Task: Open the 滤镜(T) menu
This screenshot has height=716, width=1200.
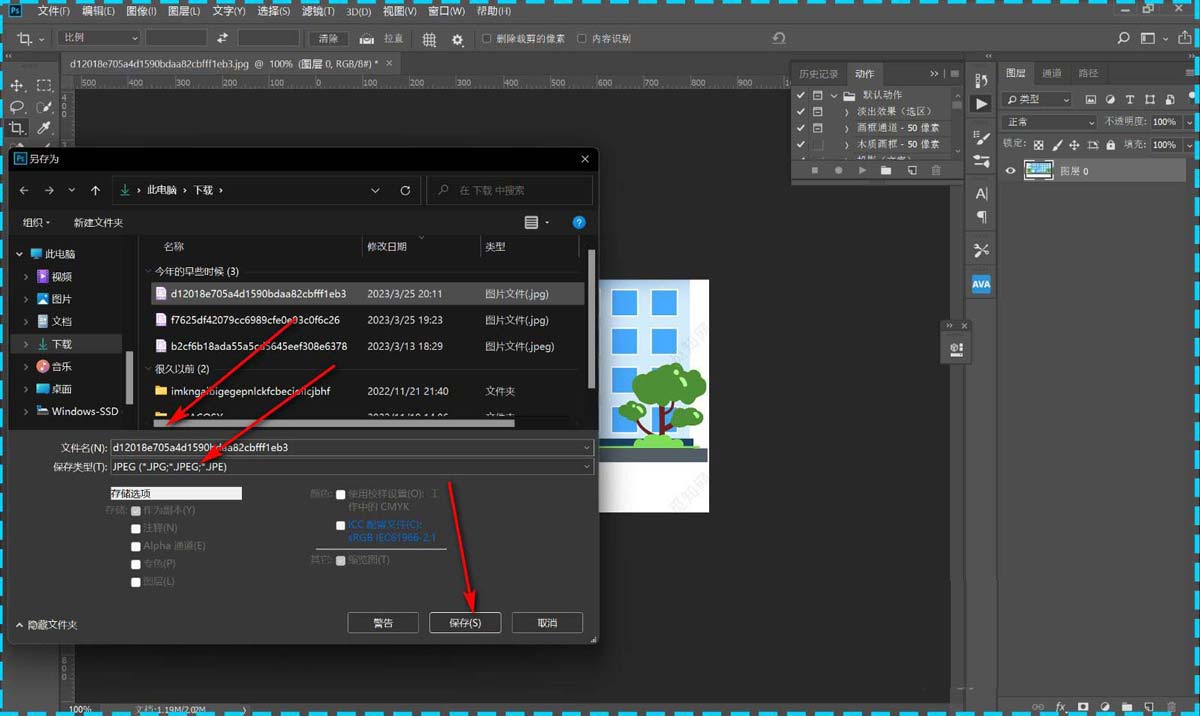Action: [318, 11]
